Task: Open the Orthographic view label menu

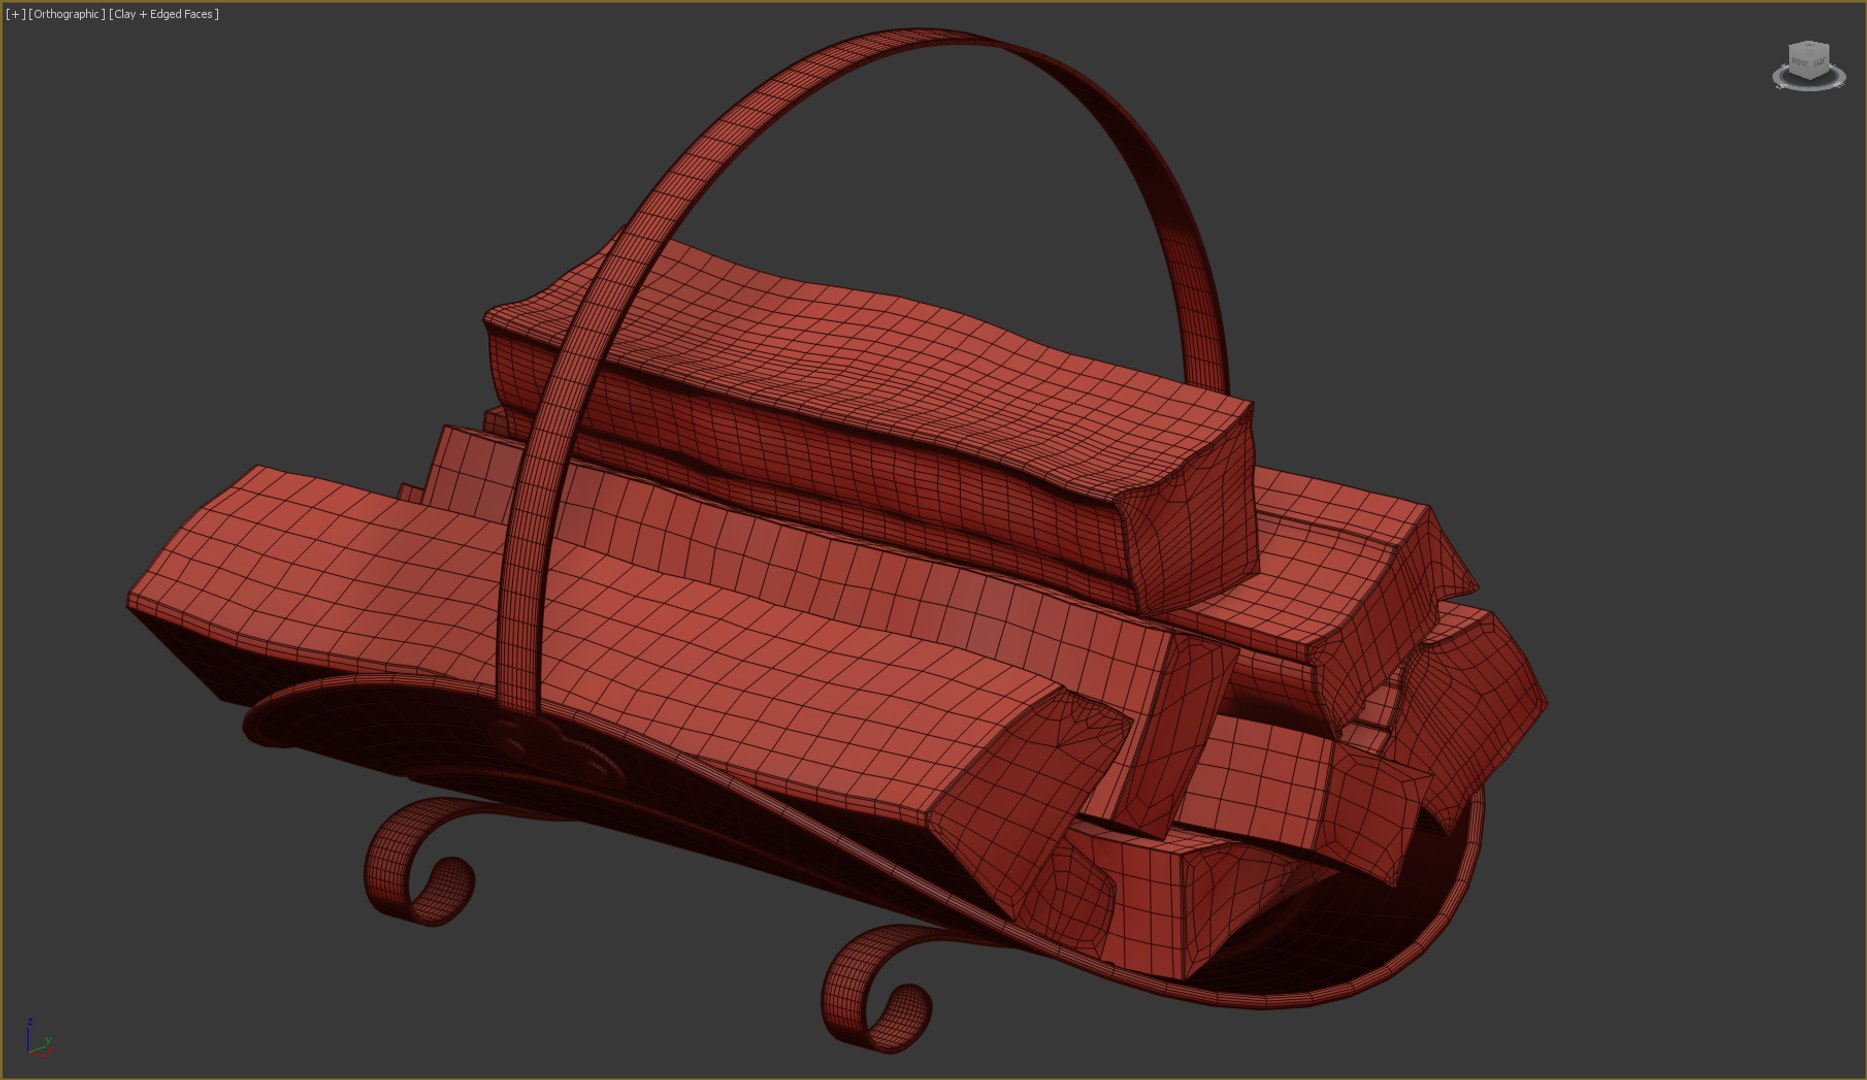Action: tap(66, 14)
